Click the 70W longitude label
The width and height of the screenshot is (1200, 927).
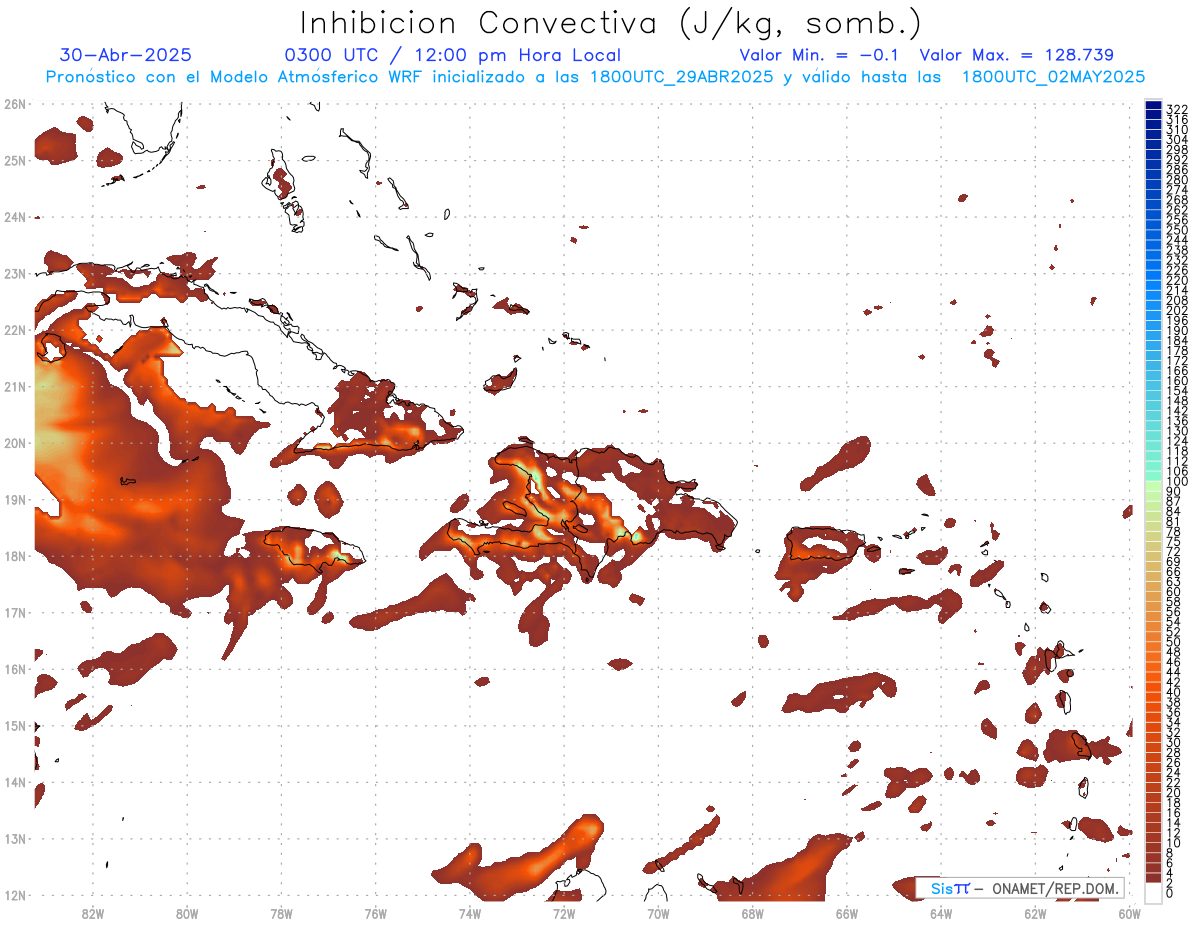click(x=658, y=913)
